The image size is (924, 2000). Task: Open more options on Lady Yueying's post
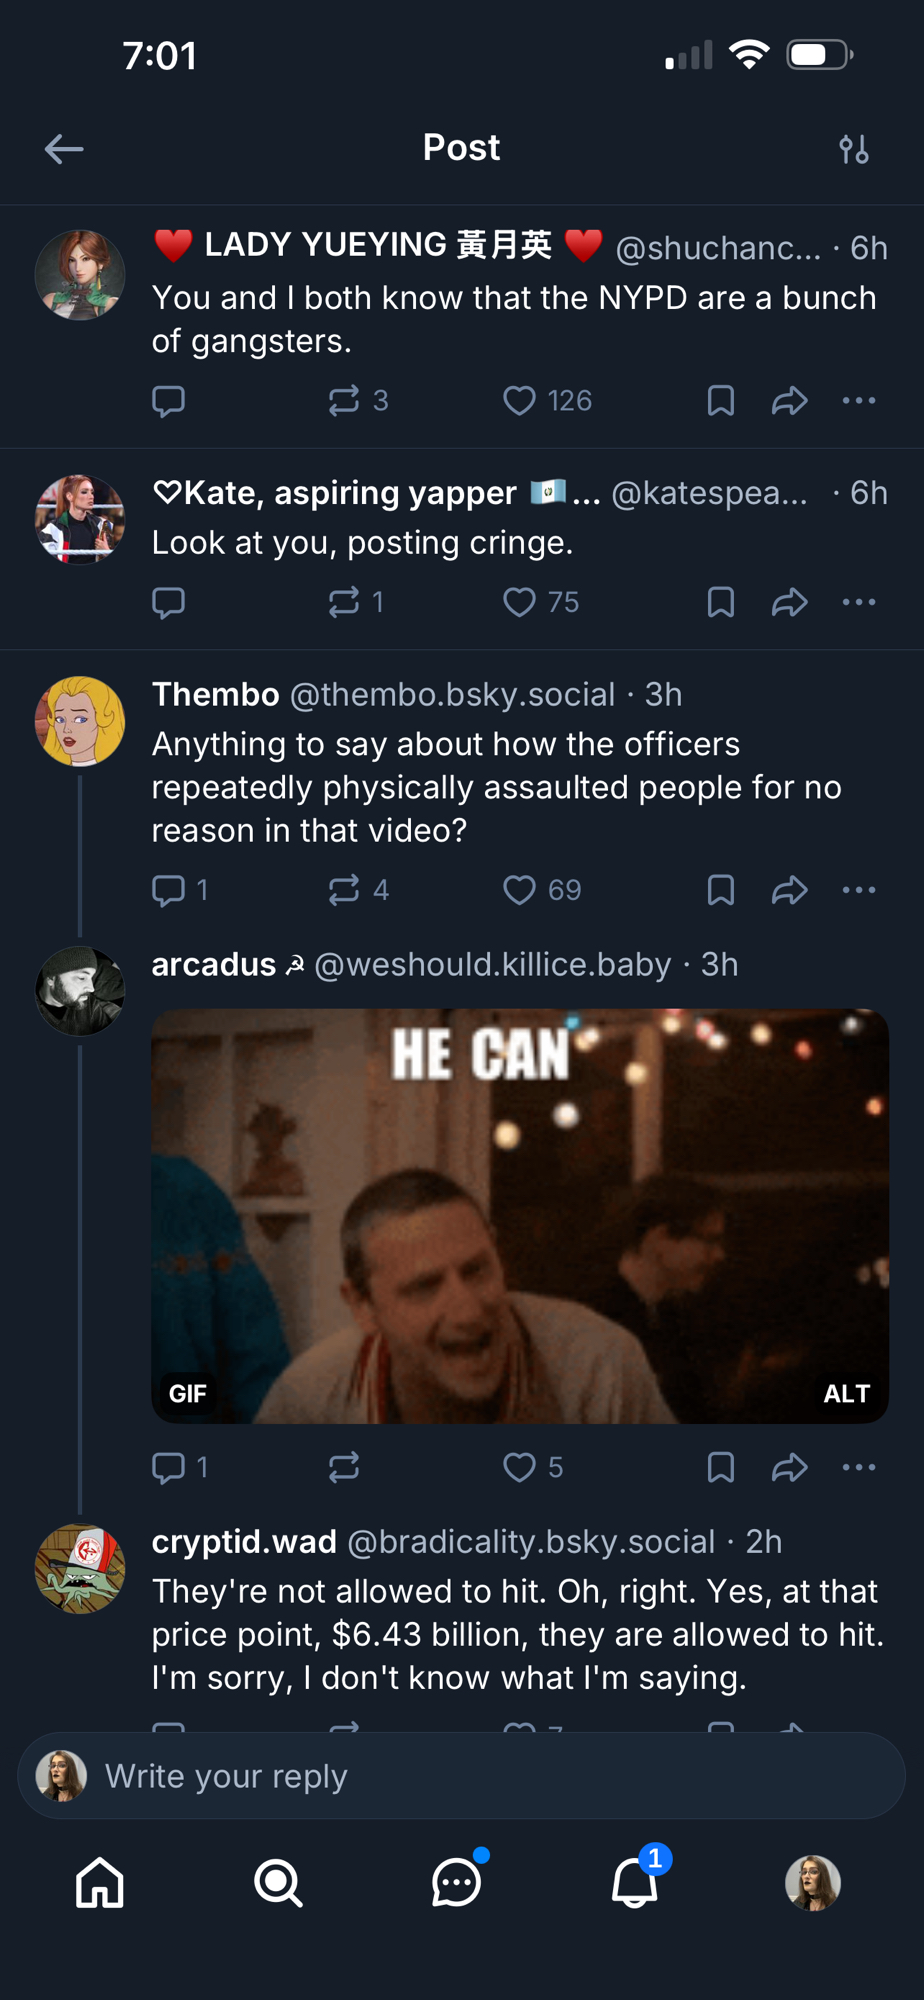point(858,401)
